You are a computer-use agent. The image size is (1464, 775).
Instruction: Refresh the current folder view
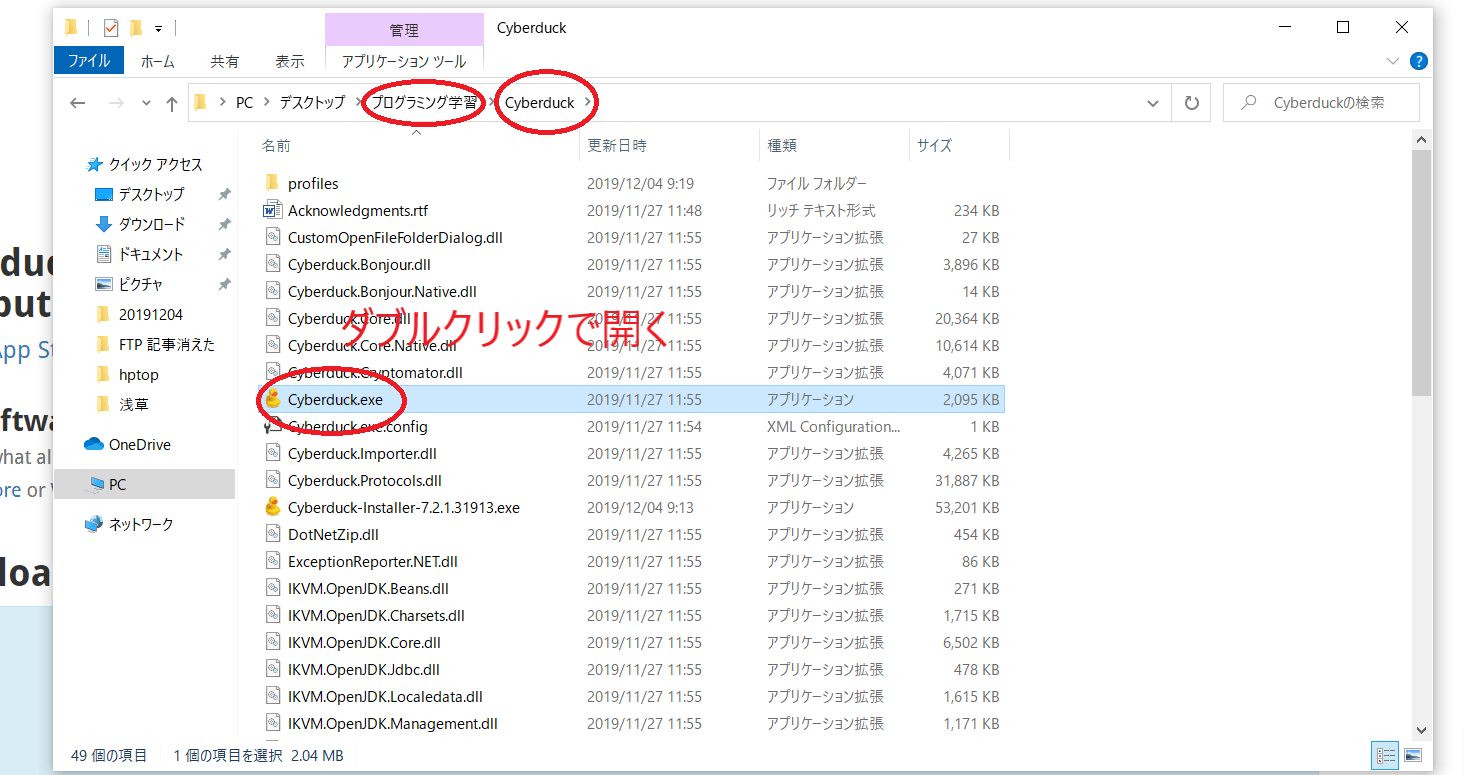(x=1191, y=103)
